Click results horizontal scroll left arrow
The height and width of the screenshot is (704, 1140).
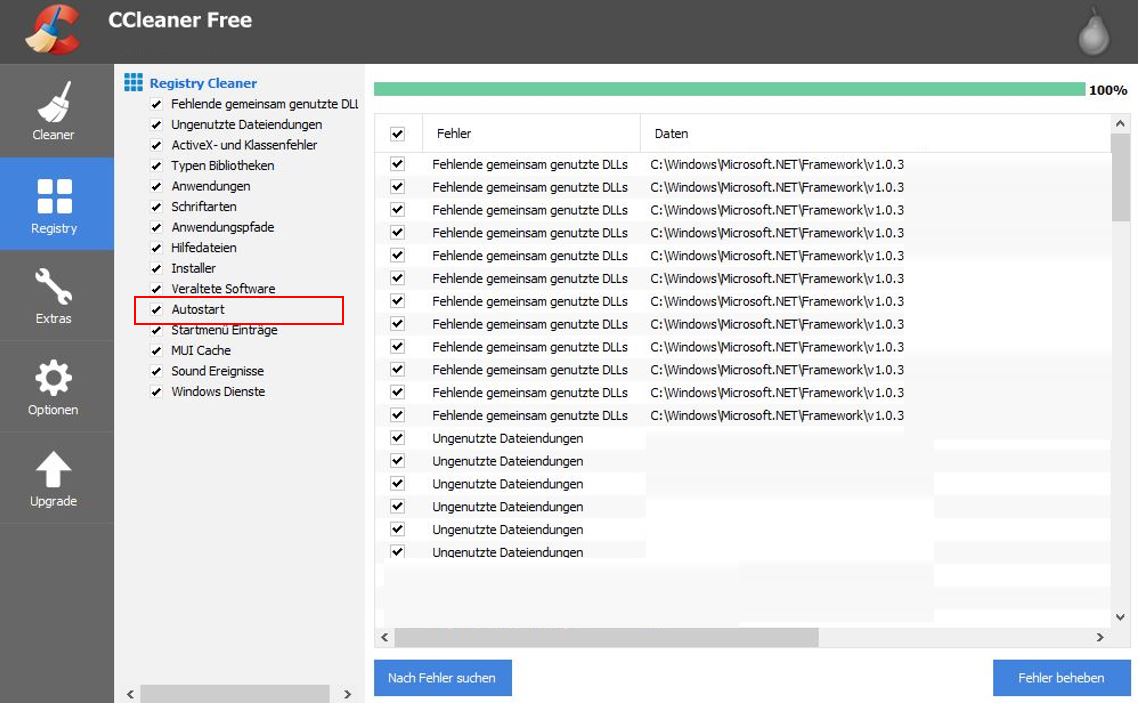tap(385, 637)
